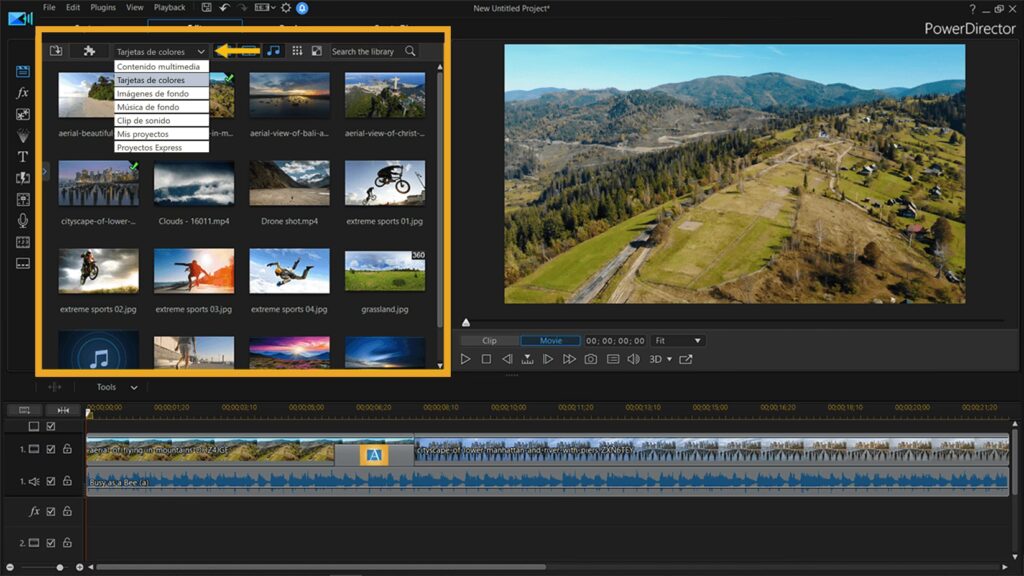The height and width of the screenshot is (576, 1024).
Task: Open the Effect room
Action: point(22,93)
